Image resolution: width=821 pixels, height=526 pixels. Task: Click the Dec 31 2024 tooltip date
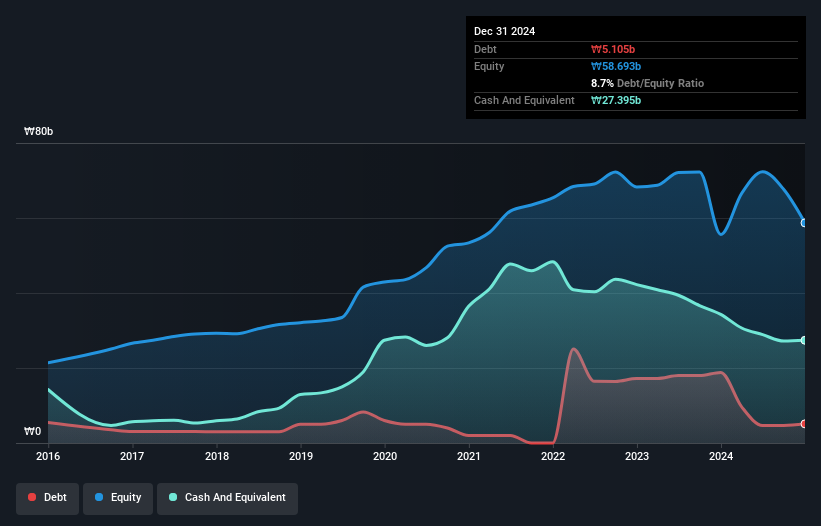click(x=504, y=31)
